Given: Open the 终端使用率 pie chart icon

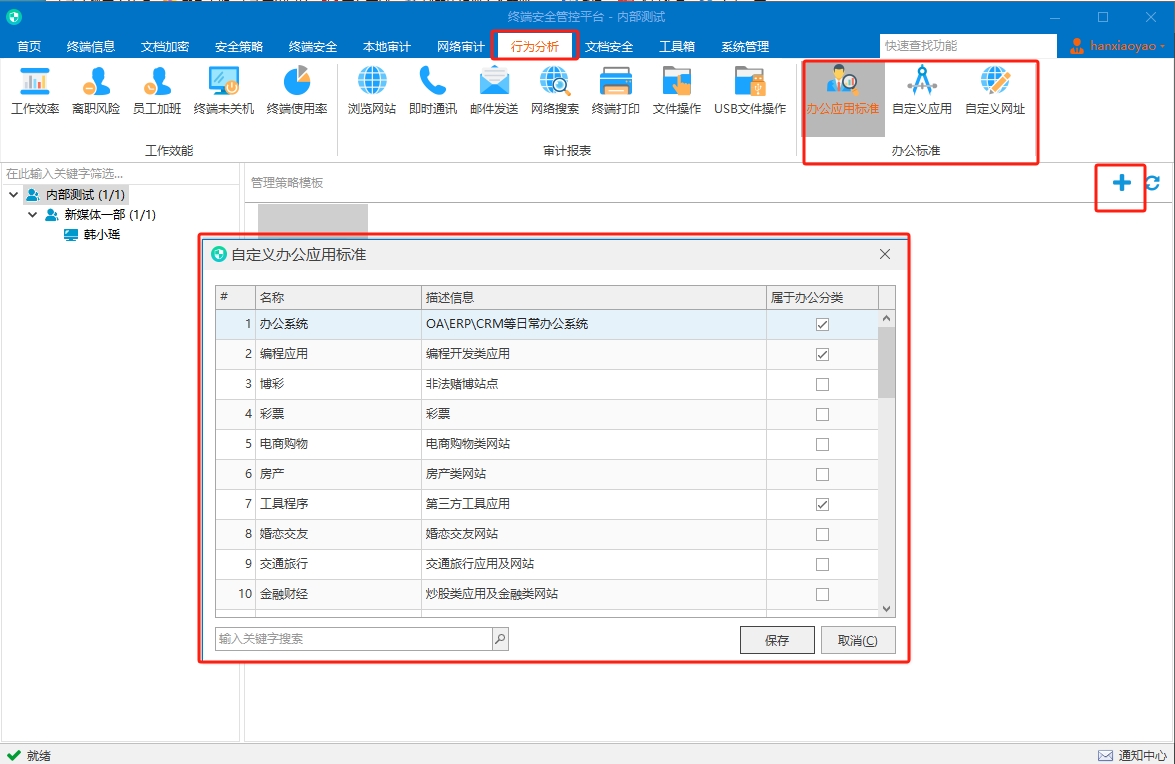Looking at the screenshot, I should pyautogui.click(x=297, y=91).
